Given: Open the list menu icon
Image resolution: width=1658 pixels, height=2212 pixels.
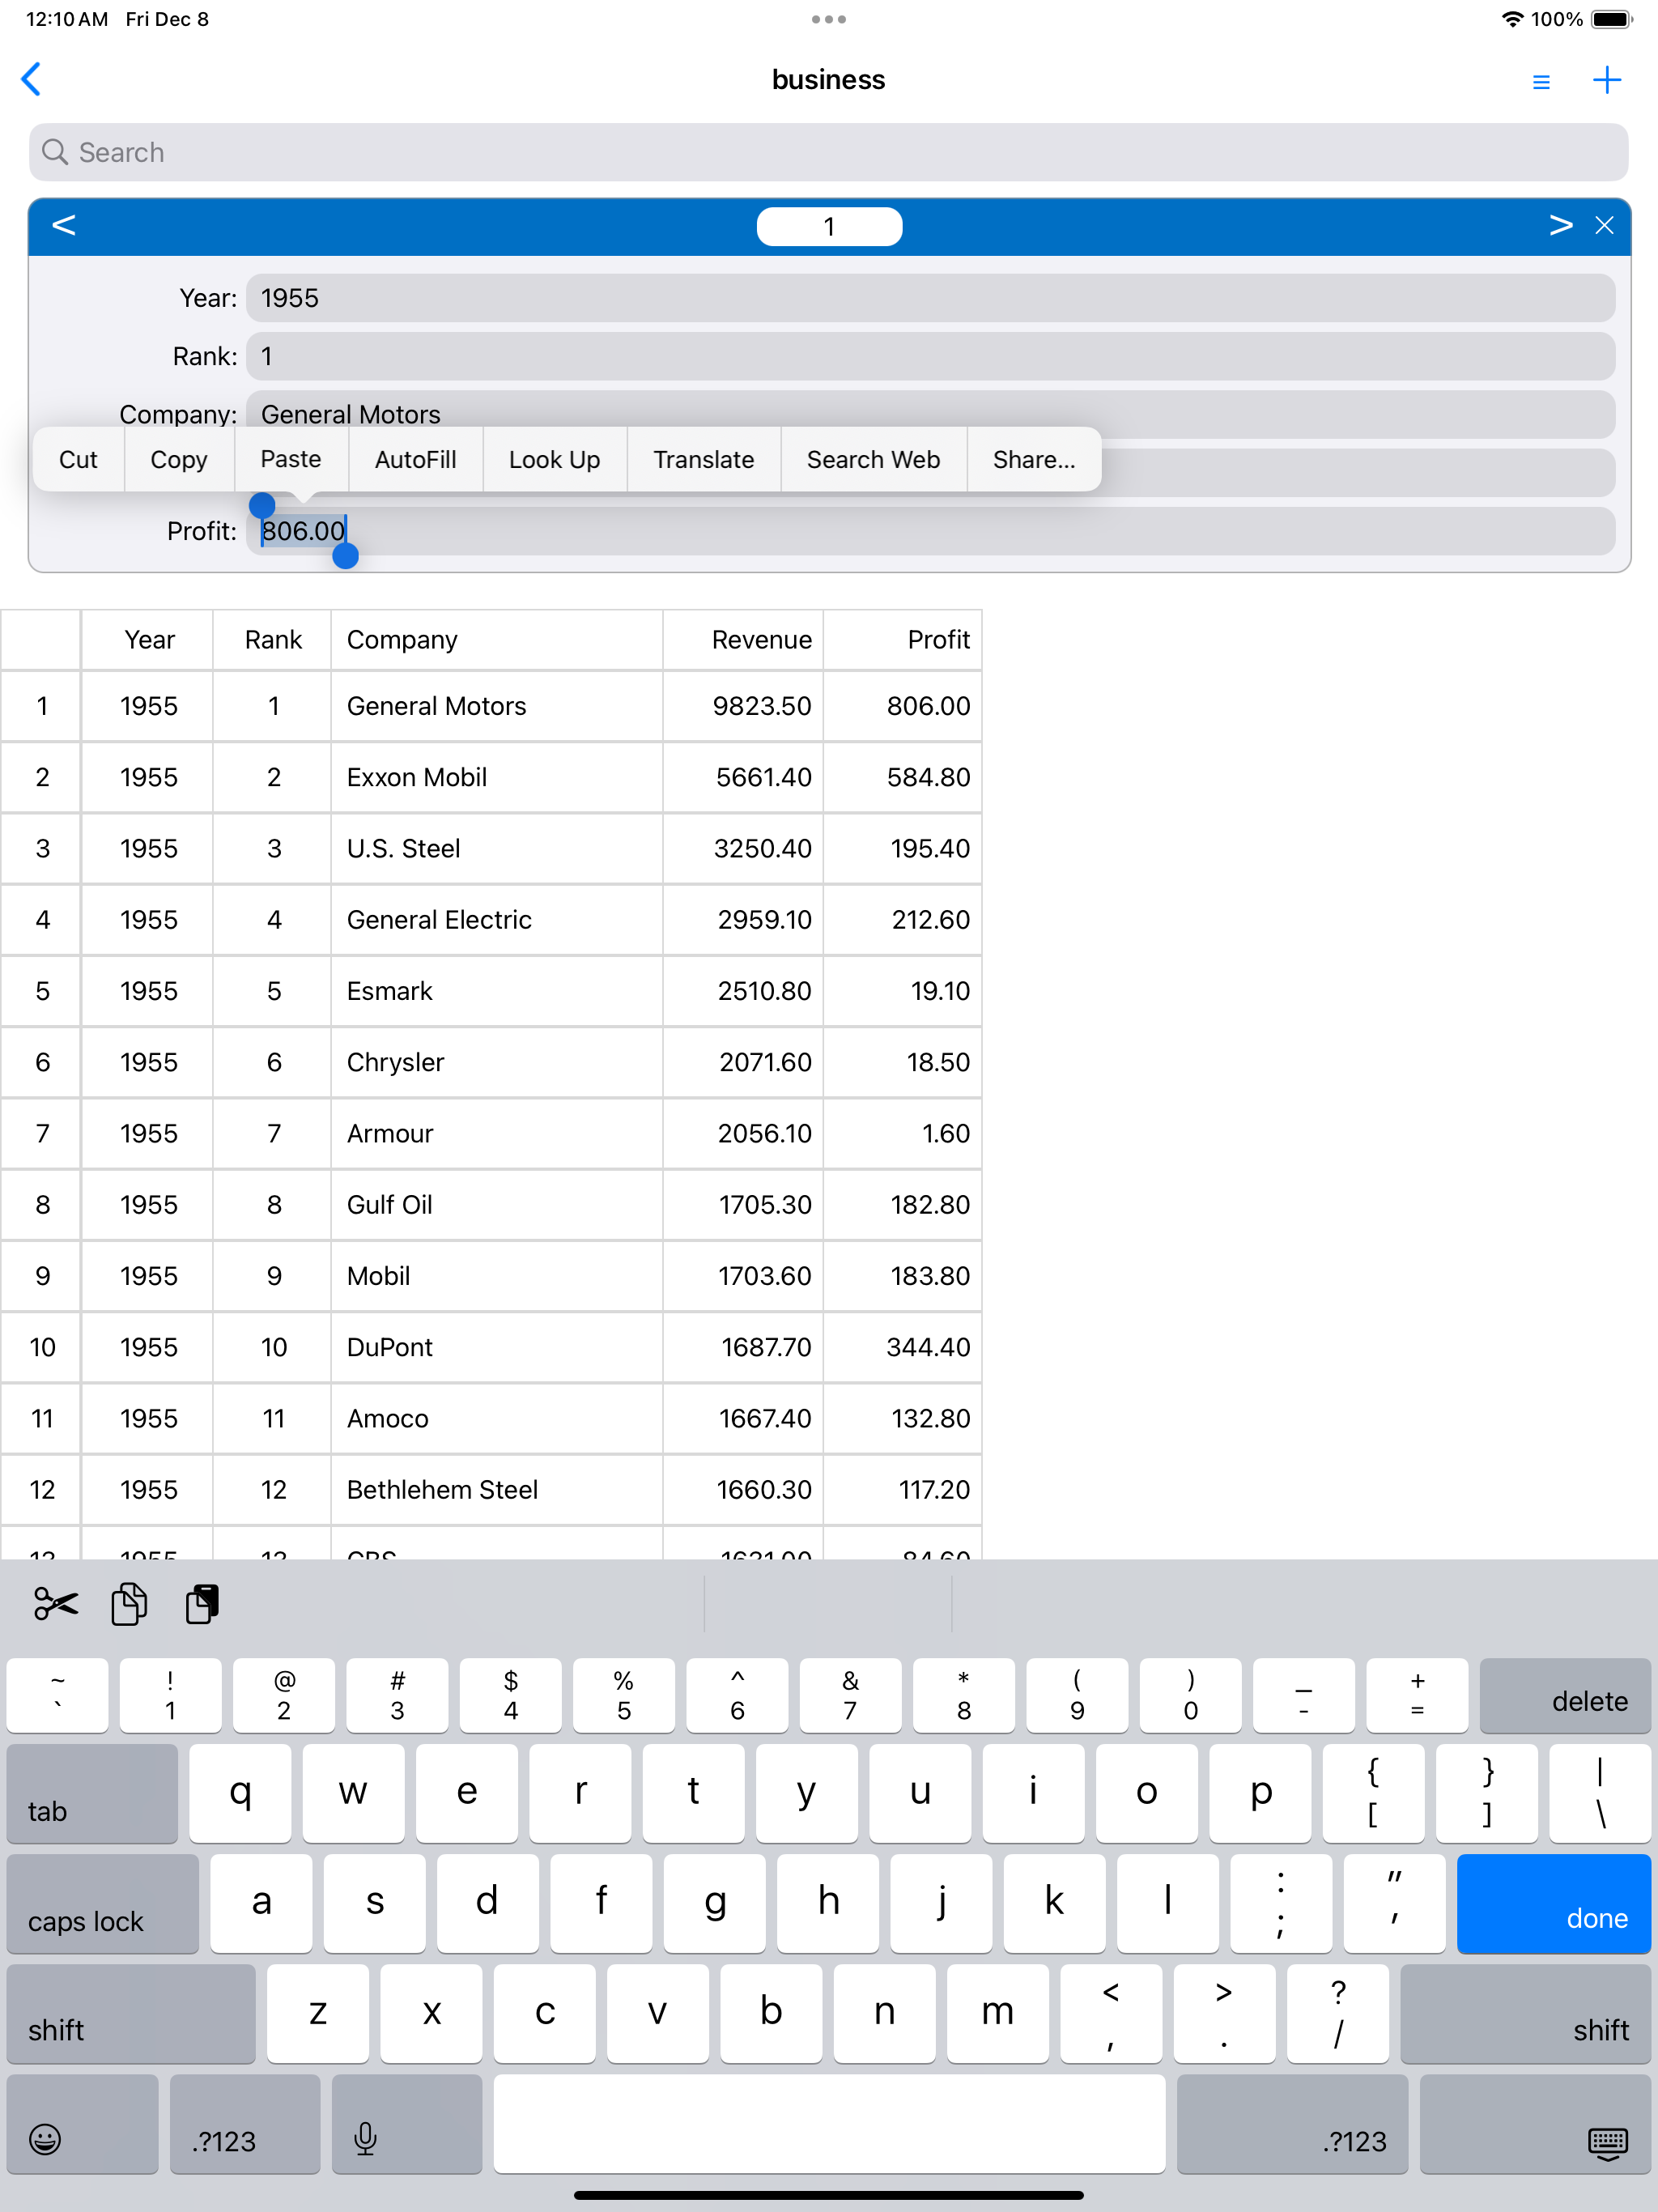Looking at the screenshot, I should point(1540,81).
